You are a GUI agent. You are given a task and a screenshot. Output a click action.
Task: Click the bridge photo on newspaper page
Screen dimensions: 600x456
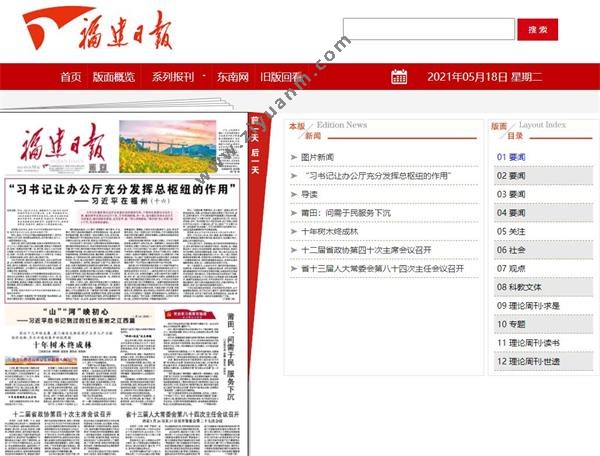(168, 147)
